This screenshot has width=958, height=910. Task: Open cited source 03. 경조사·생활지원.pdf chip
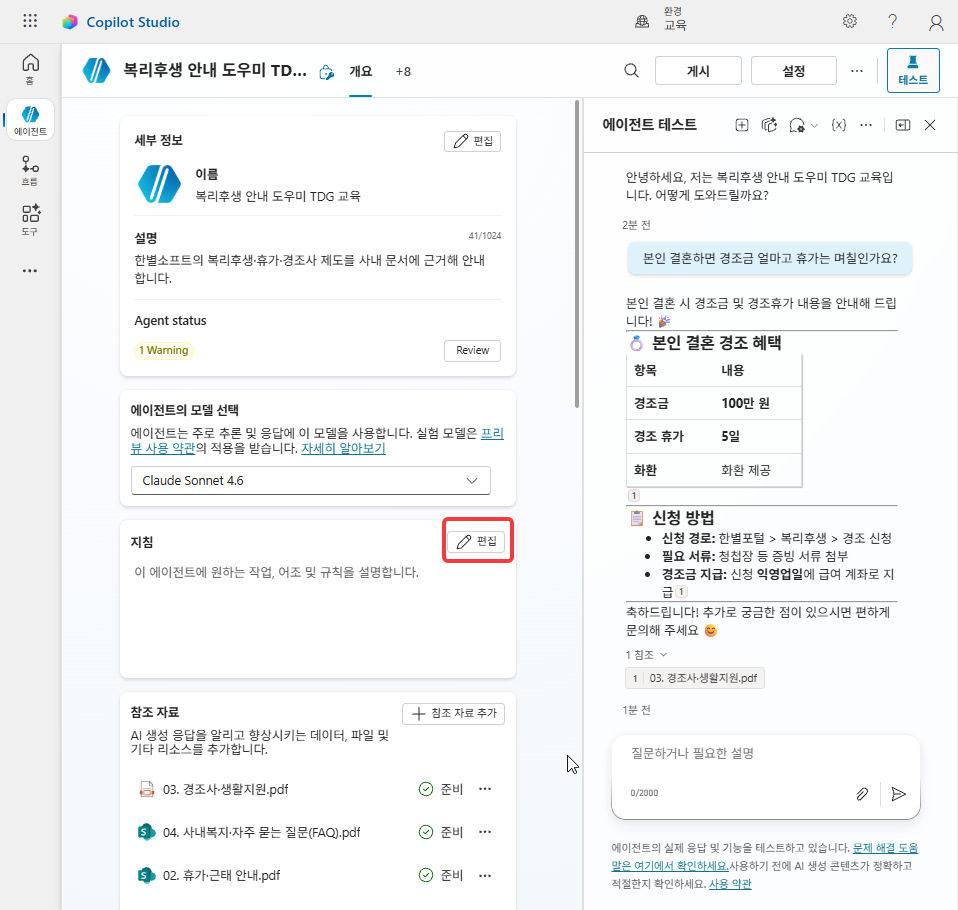pyautogui.click(x=695, y=678)
